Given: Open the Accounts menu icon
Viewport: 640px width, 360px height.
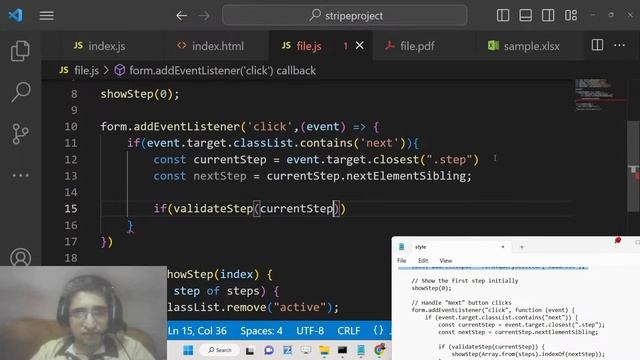Looking at the screenshot, I should coord(20,257).
